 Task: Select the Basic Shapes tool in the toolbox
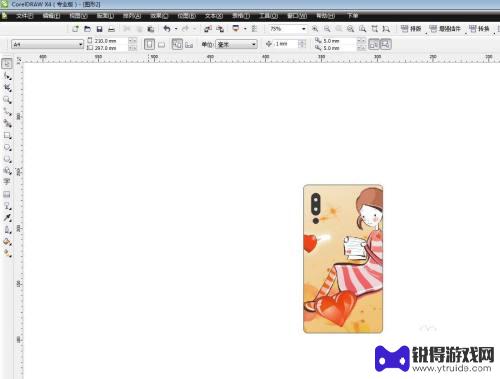pos(7,171)
